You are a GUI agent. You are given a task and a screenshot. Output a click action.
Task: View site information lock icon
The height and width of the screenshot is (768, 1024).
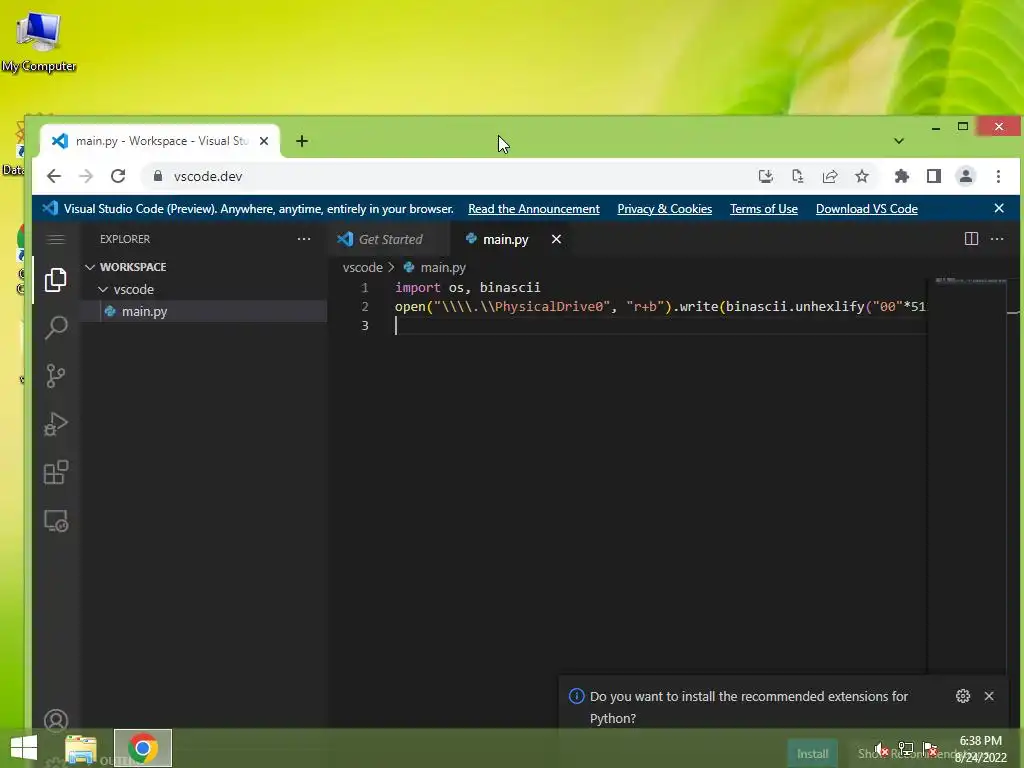coord(157,176)
